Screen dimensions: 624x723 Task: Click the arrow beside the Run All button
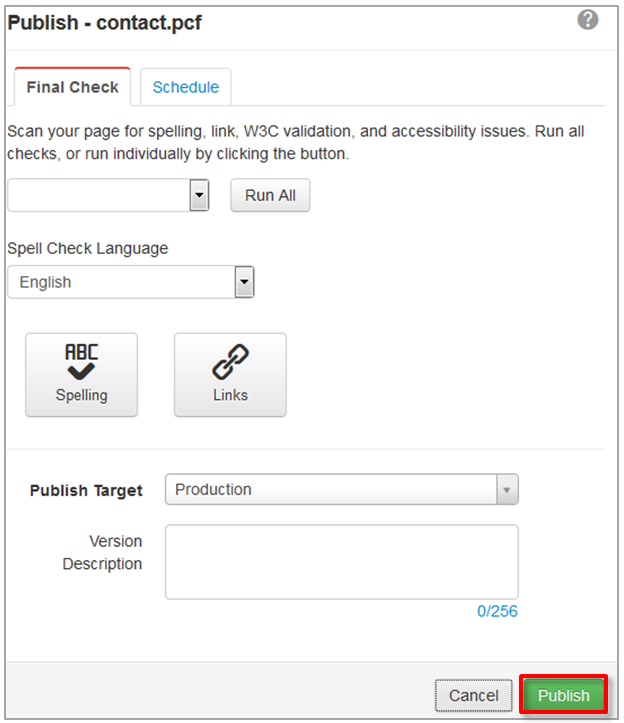tap(200, 195)
